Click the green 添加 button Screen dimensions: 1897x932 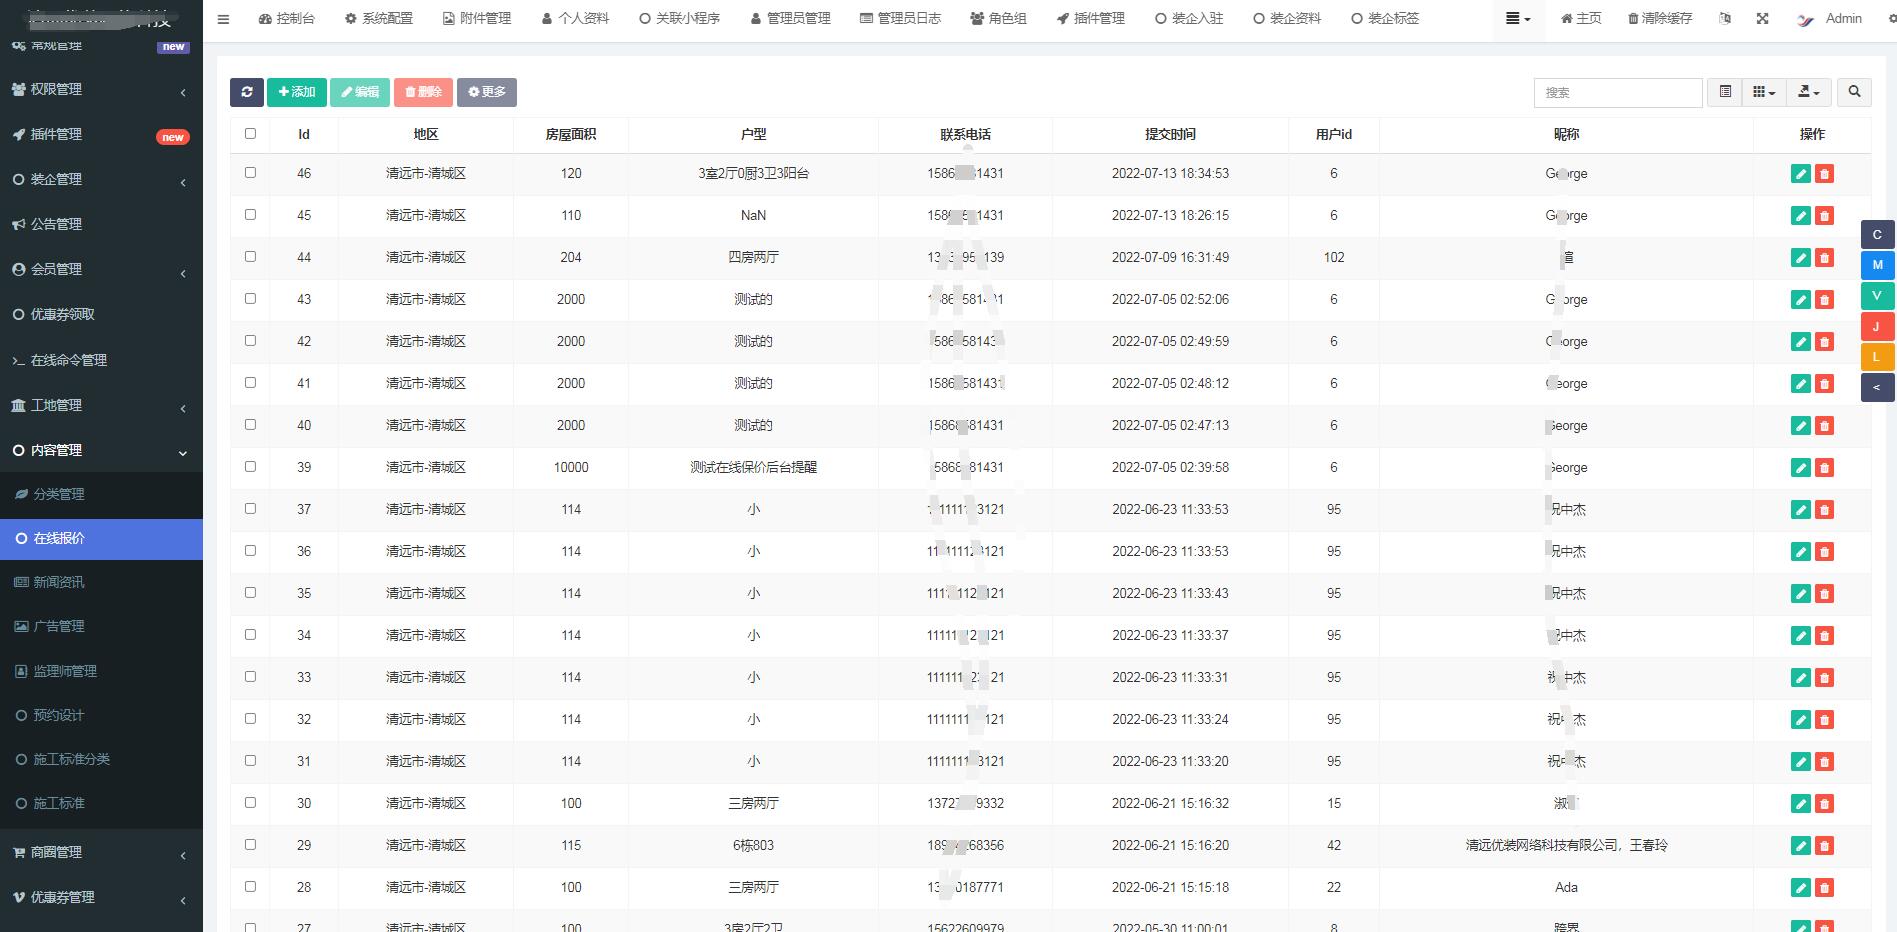(x=297, y=92)
